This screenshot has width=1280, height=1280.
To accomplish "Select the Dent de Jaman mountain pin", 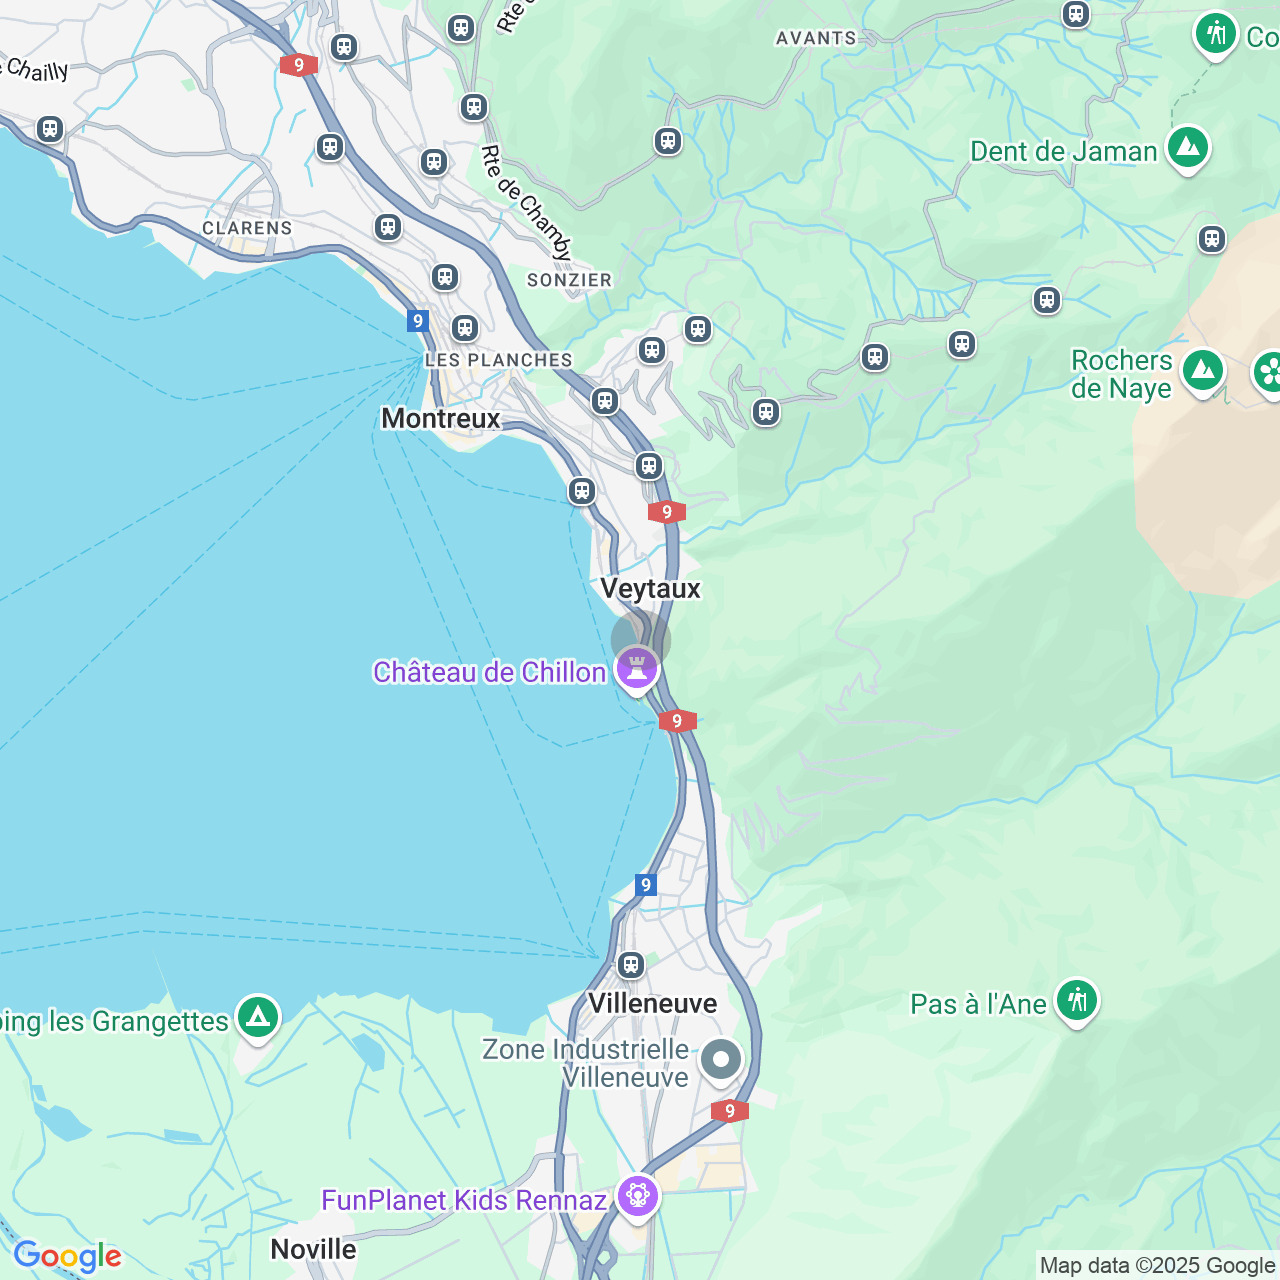I will pyautogui.click(x=1188, y=149).
